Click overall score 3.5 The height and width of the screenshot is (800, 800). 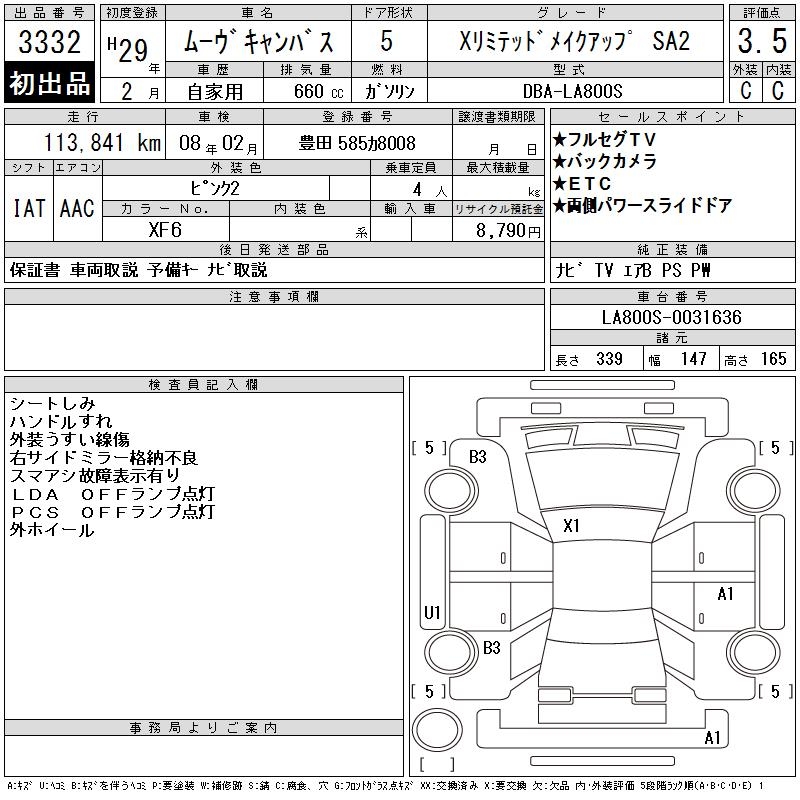coord(762,41)
